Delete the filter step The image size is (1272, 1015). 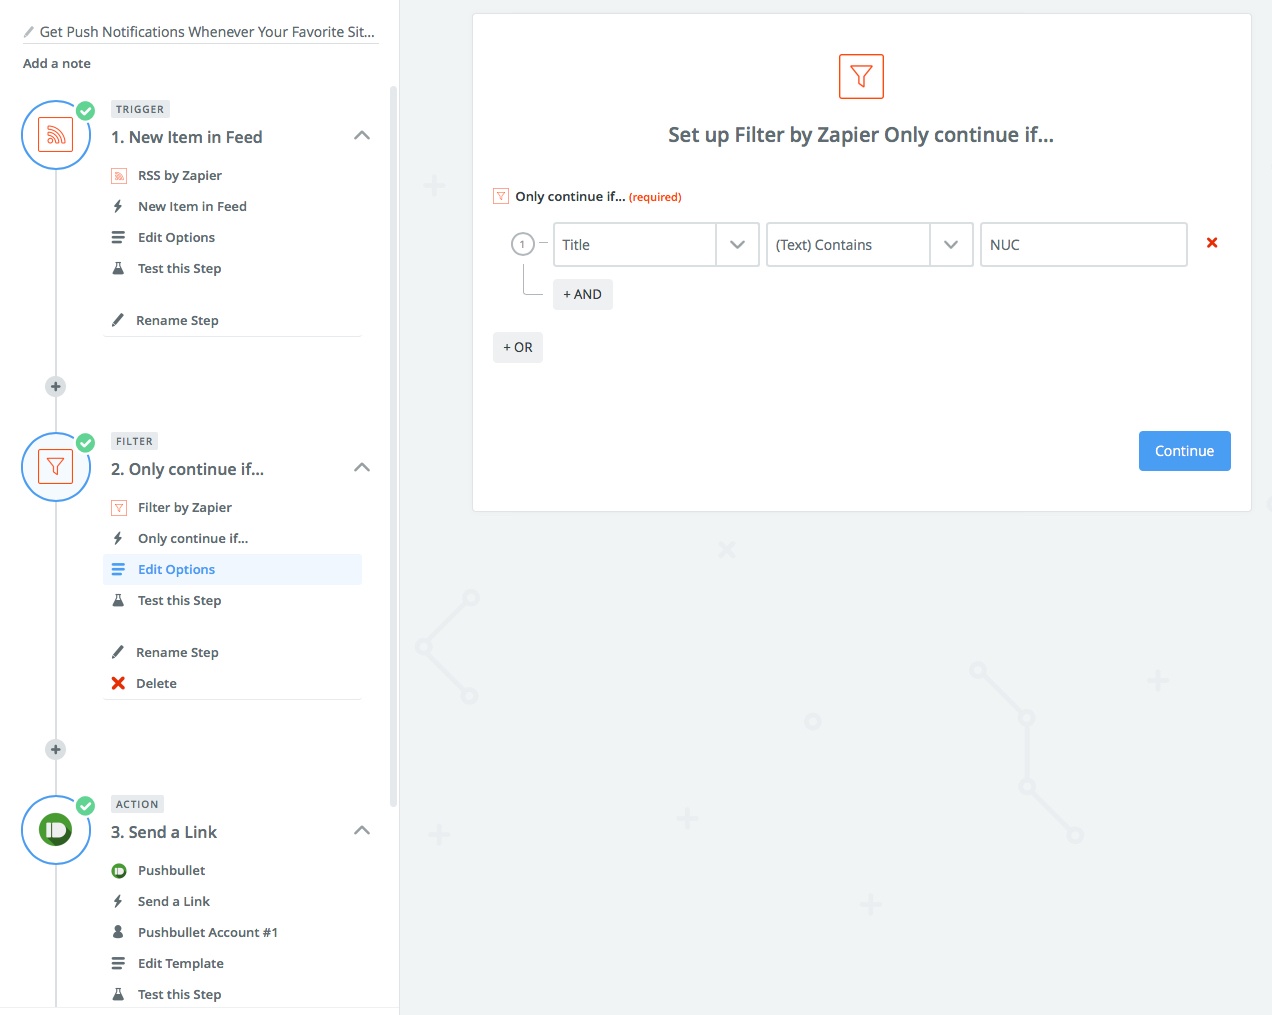pos(156,684)
